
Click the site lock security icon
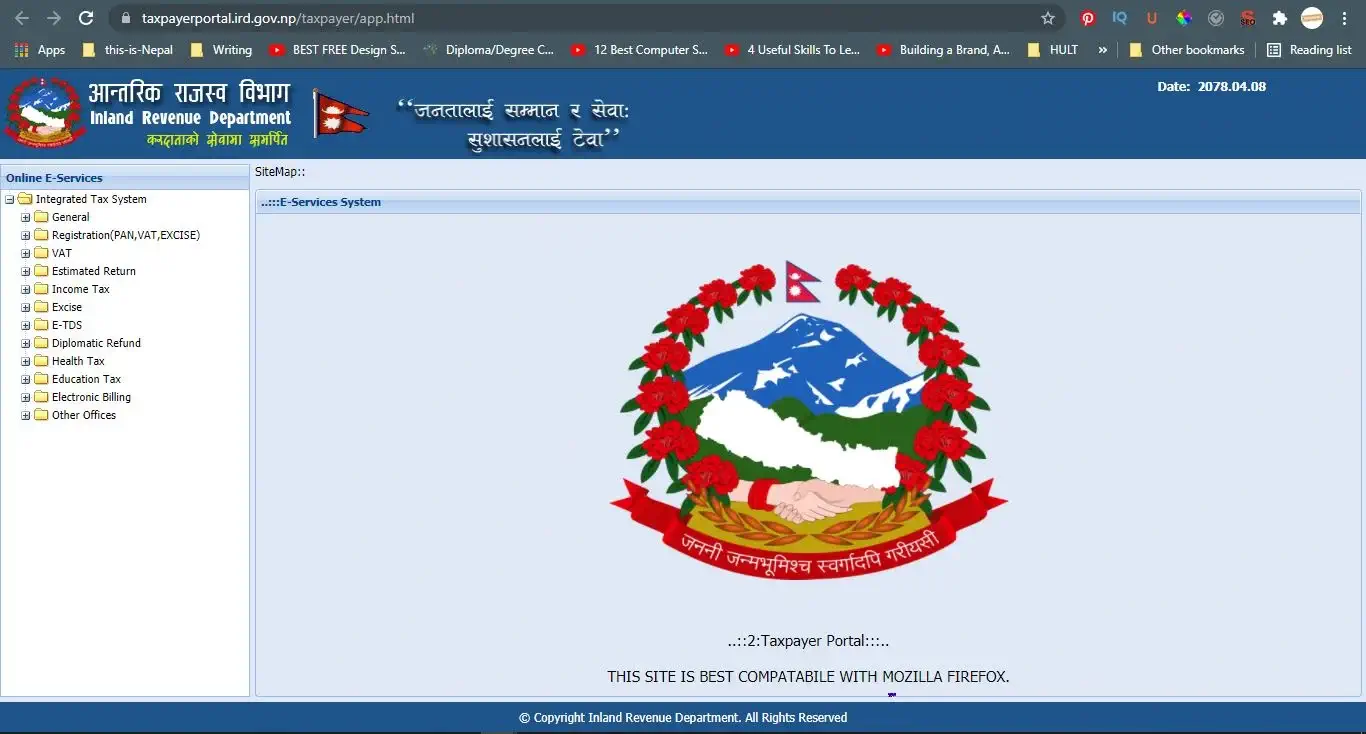[x=125, y=18]
